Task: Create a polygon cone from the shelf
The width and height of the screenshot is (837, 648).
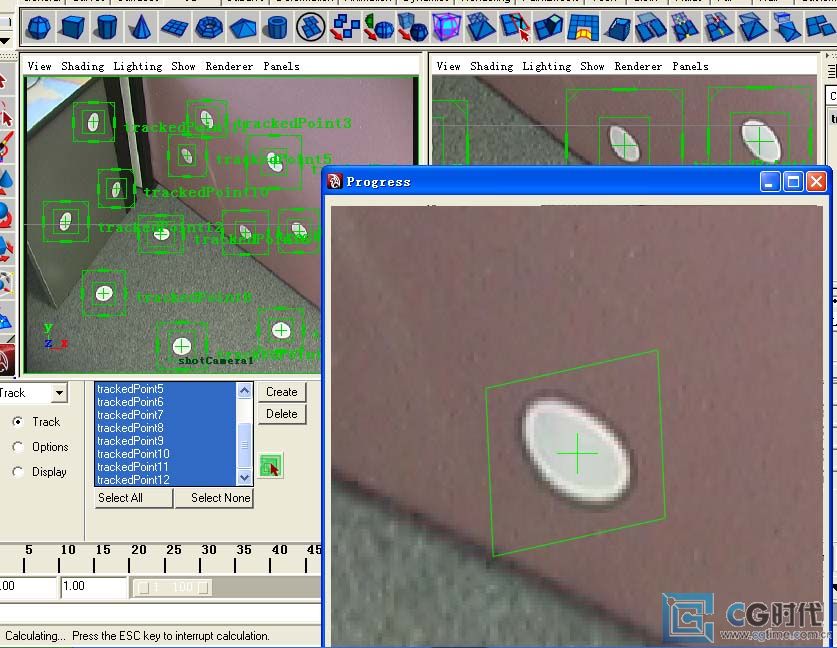Action: pos(140,27)
